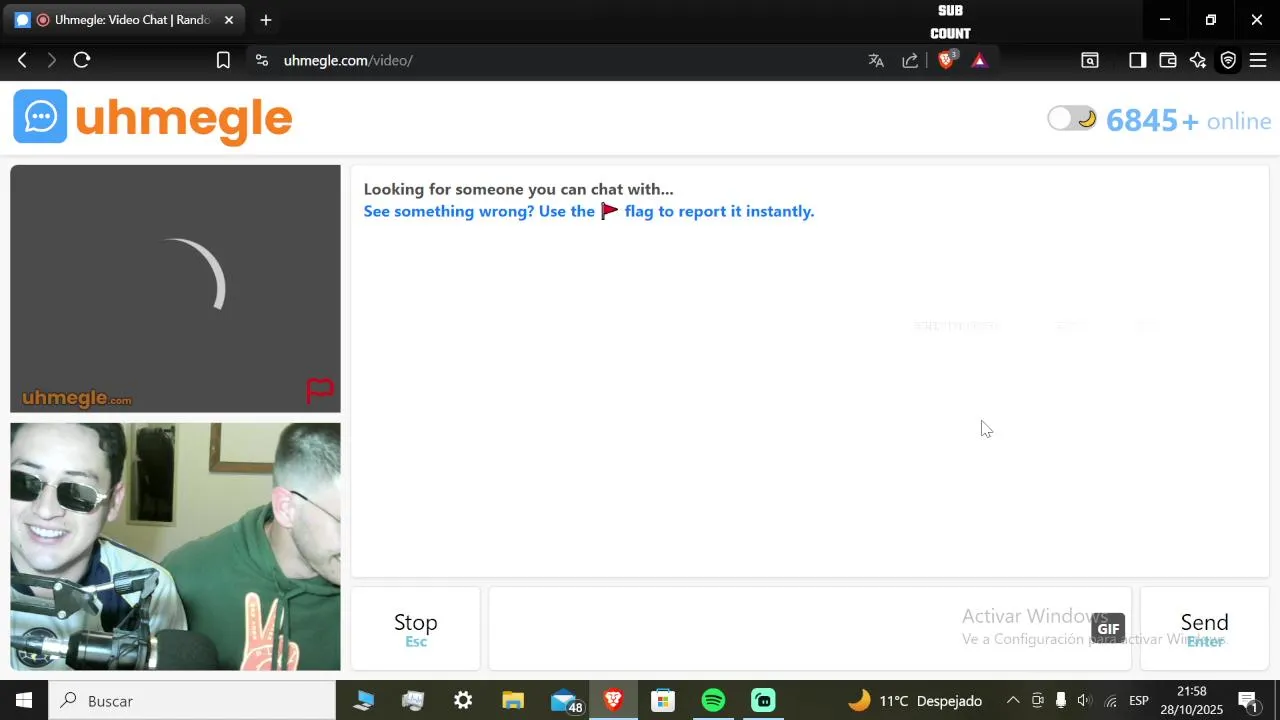Open Brave Rewards triangle icon
Viewport: 1280px width, 720px height.
979,60
